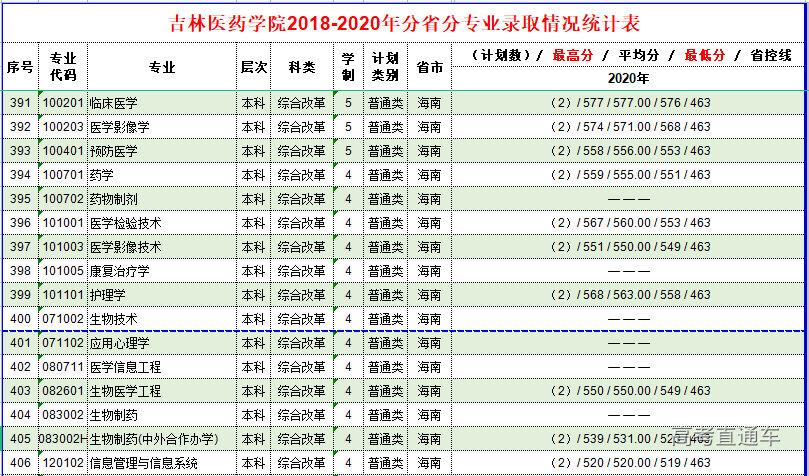This screenshot has width=809, height=476.
Task: Select the 2020年 header cell
Action: tap(628, 79)
